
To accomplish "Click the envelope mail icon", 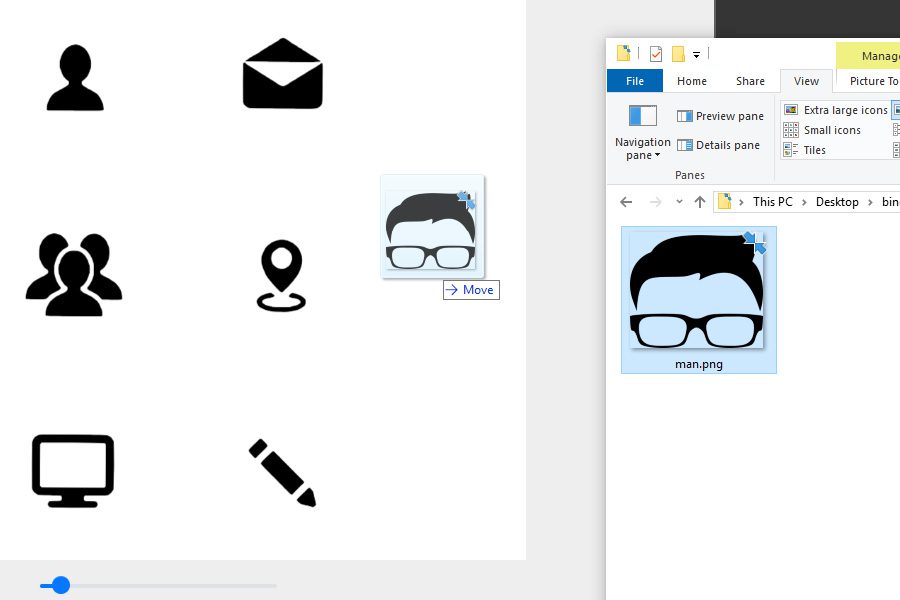I will click(x=282, y=73).
